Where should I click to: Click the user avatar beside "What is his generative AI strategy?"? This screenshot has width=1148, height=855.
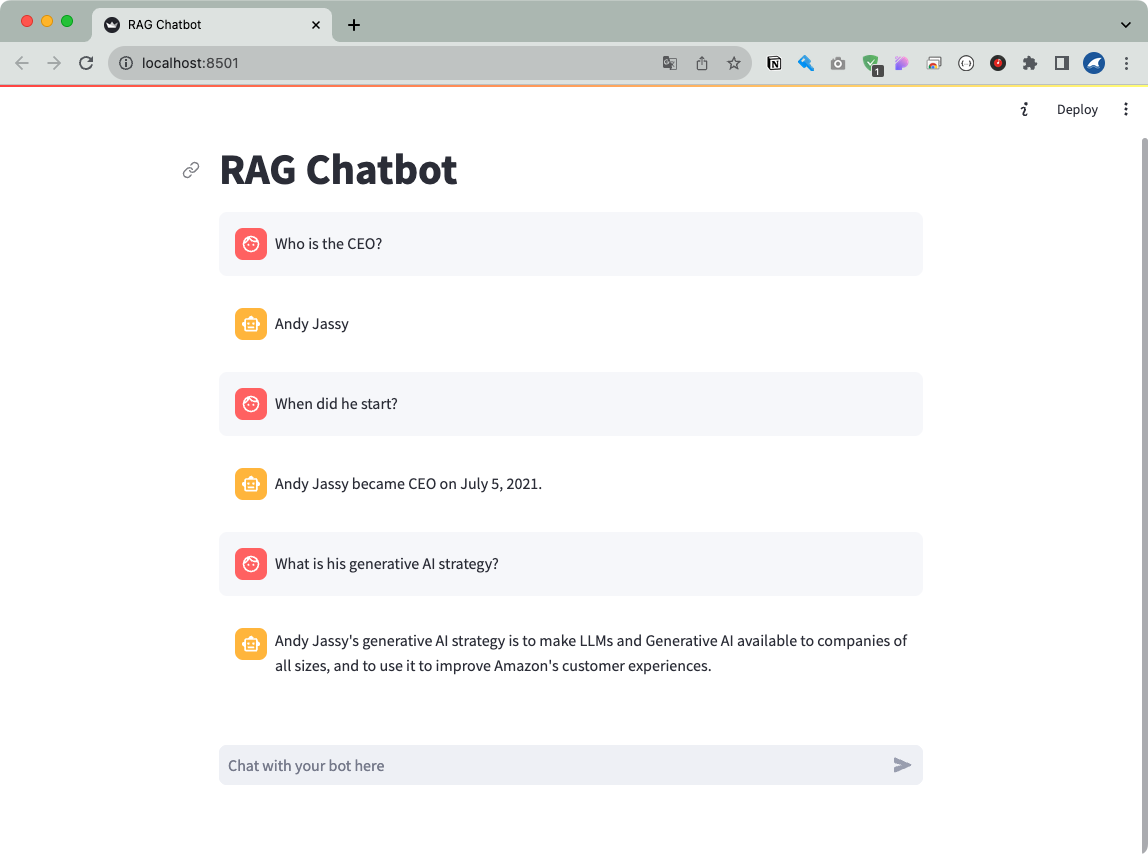pos(250,564)
